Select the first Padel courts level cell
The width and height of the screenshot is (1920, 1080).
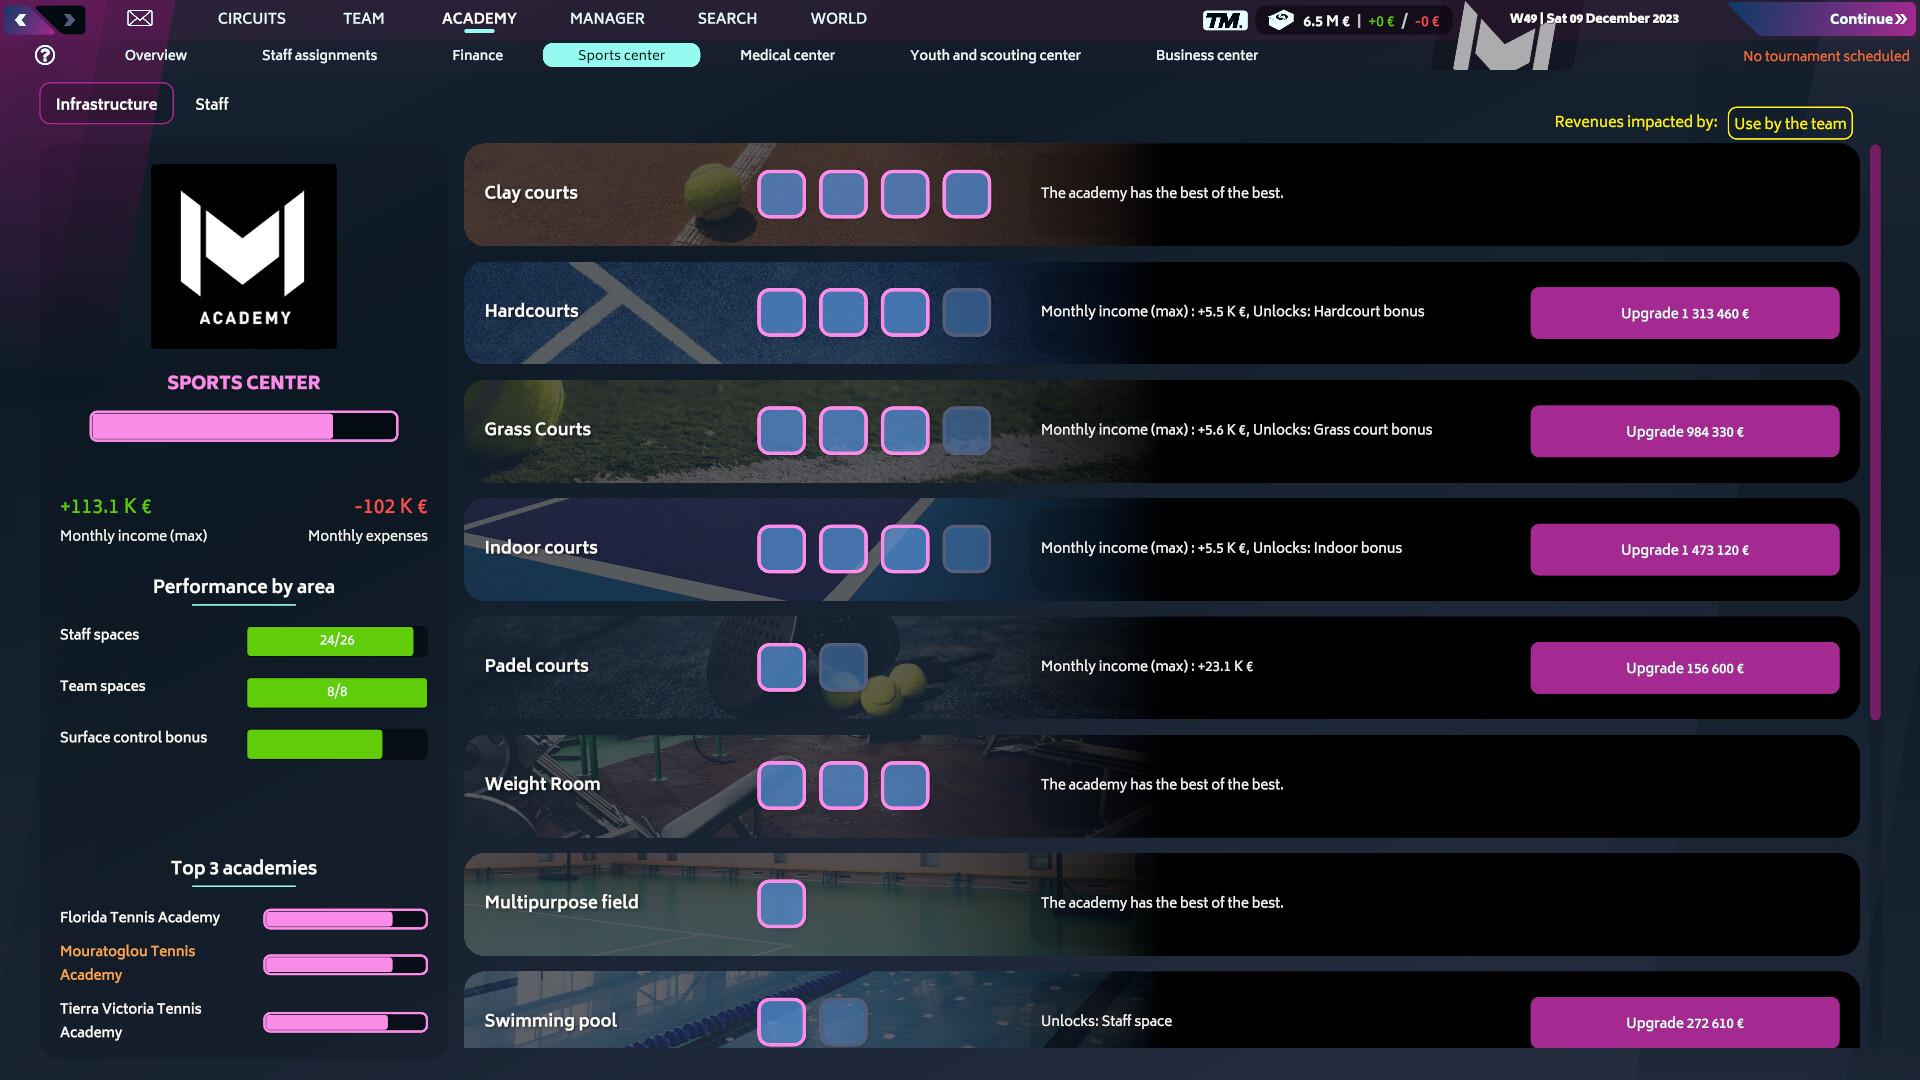click(x=781, y=666)
